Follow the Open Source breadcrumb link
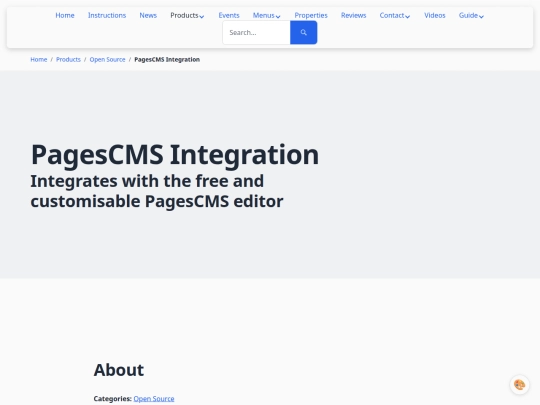 (x=107, y=60)
